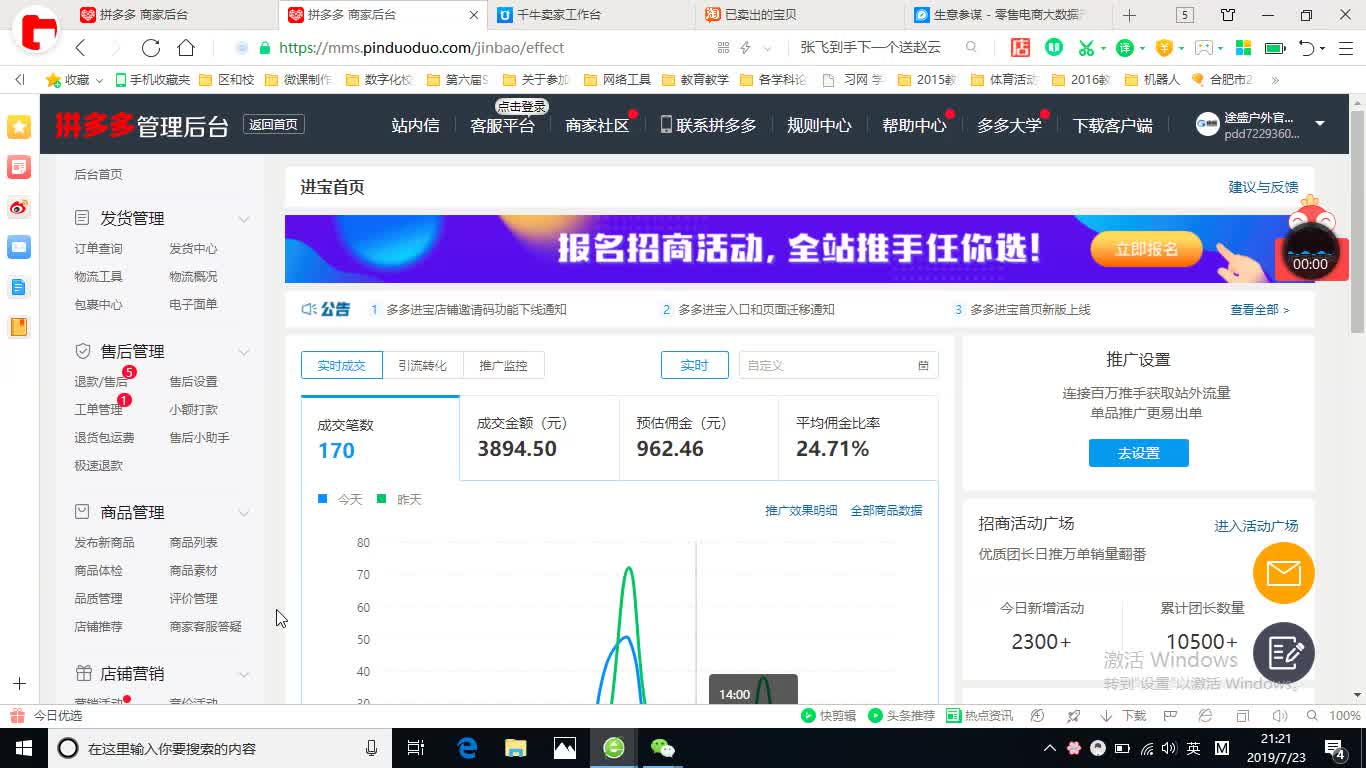Open favorites star in left sidebar
Image resolution: width=1366 pixels, height=768 pixels.
[19, 126]
